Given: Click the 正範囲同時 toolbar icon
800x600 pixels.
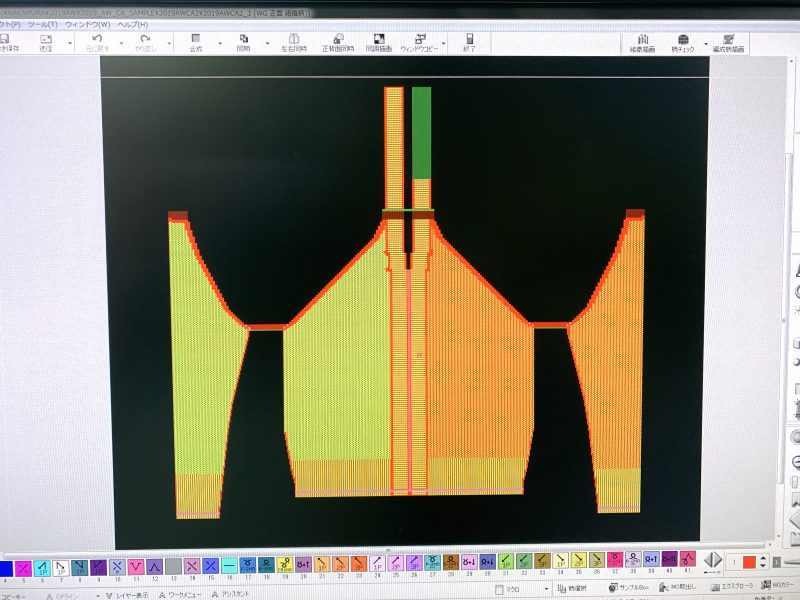Looking at the screenshot, I should point(337,42).
